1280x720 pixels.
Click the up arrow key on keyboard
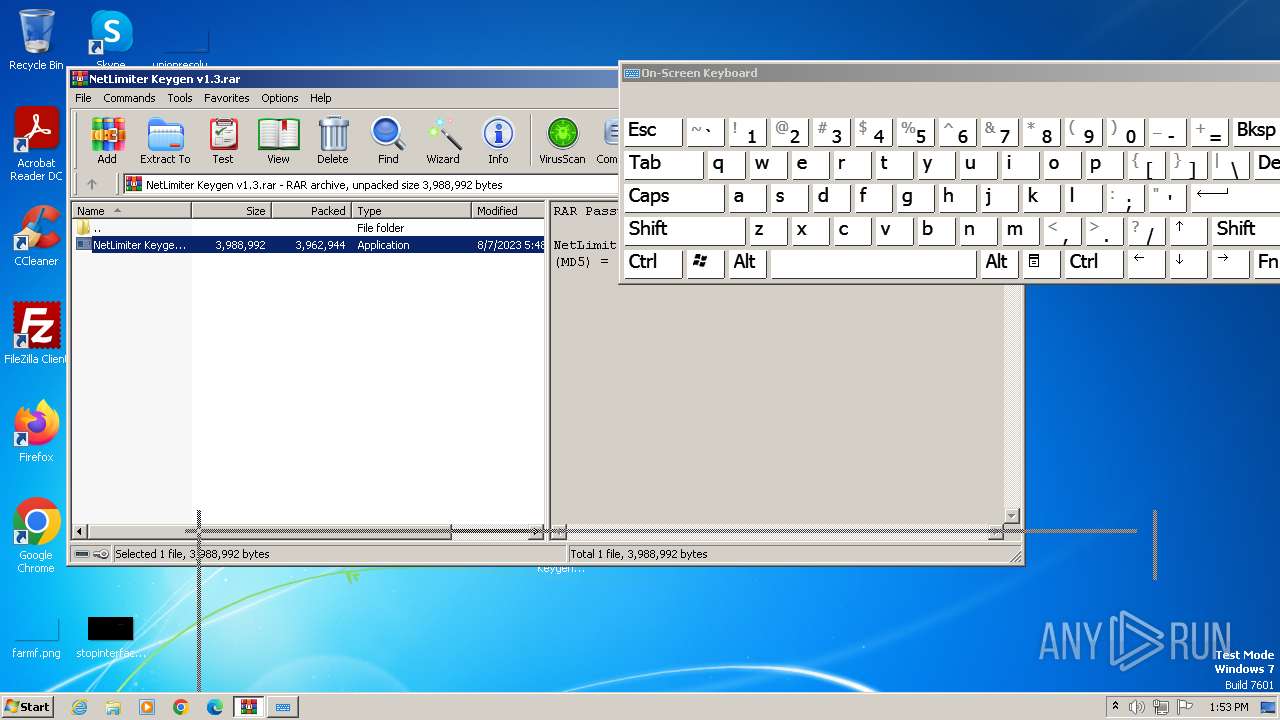1187,230
